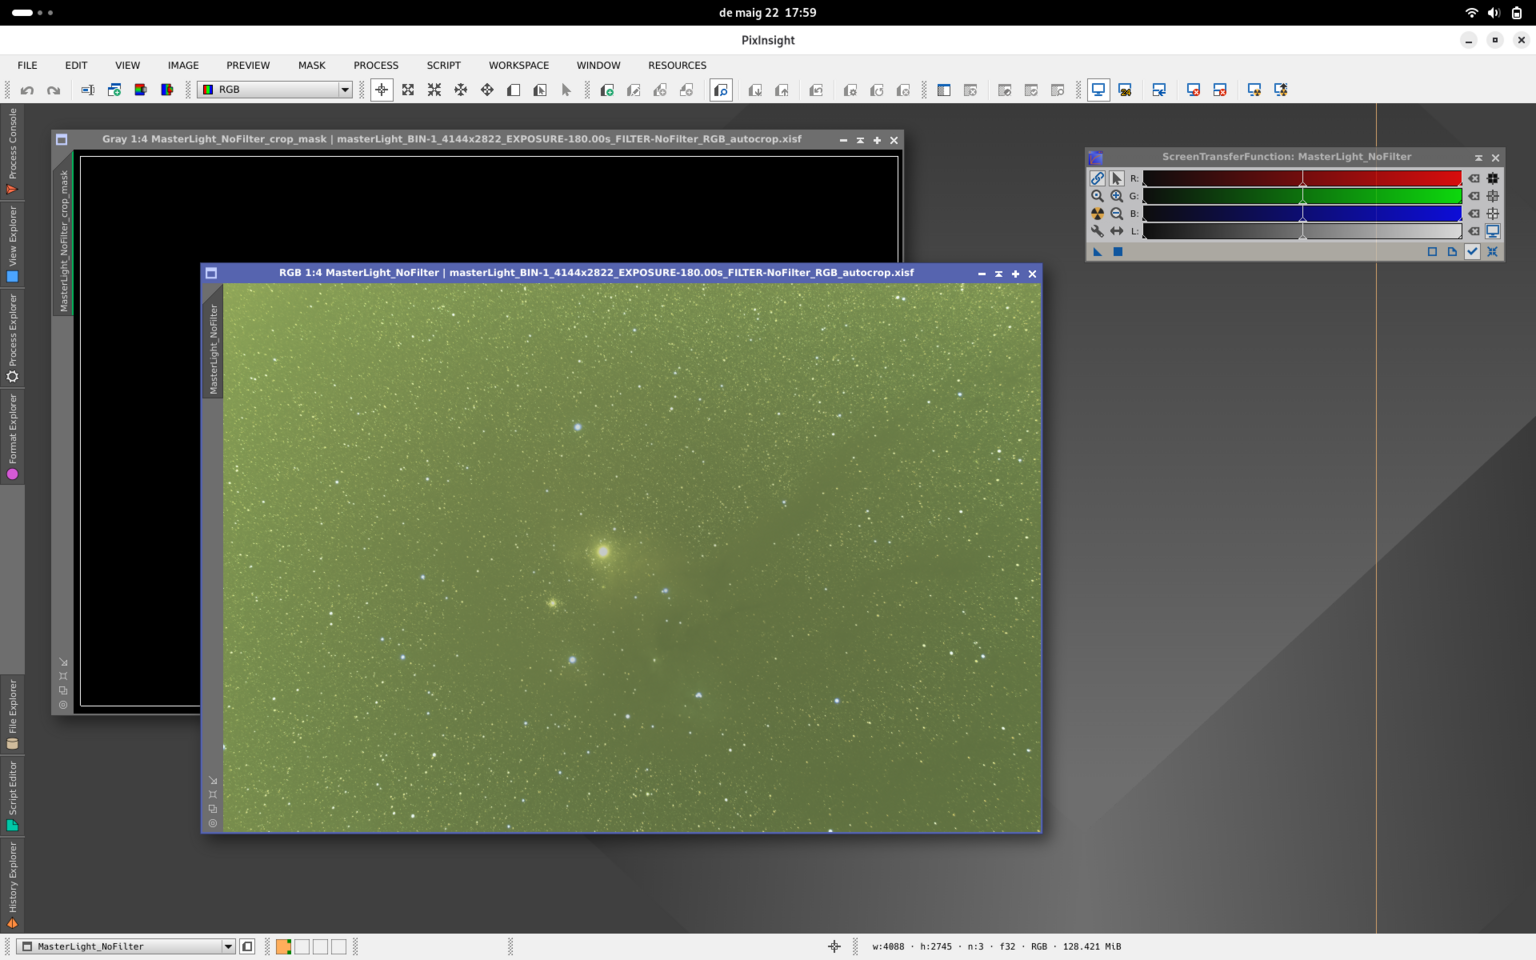Click the Browse Documentation icon in ScreenTransferFunction
This screenshot has width=1536, height=960.
(1452, 252)
